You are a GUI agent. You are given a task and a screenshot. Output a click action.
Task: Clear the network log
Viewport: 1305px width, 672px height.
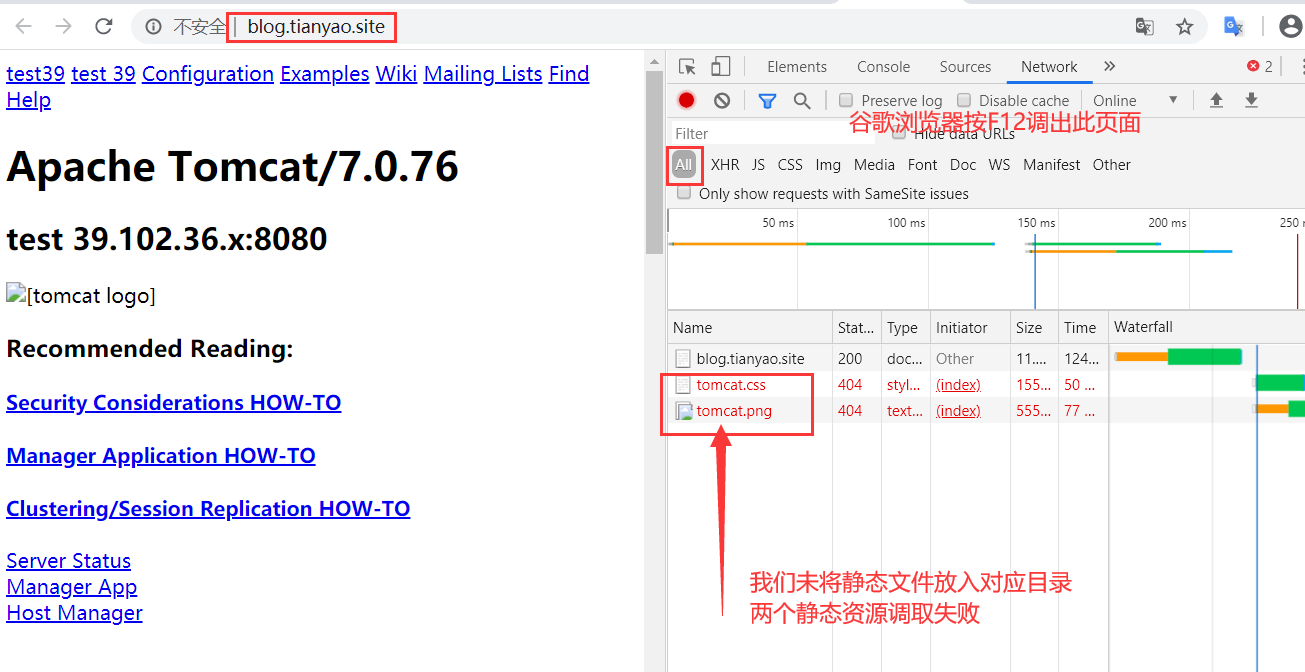coord(722,100)
